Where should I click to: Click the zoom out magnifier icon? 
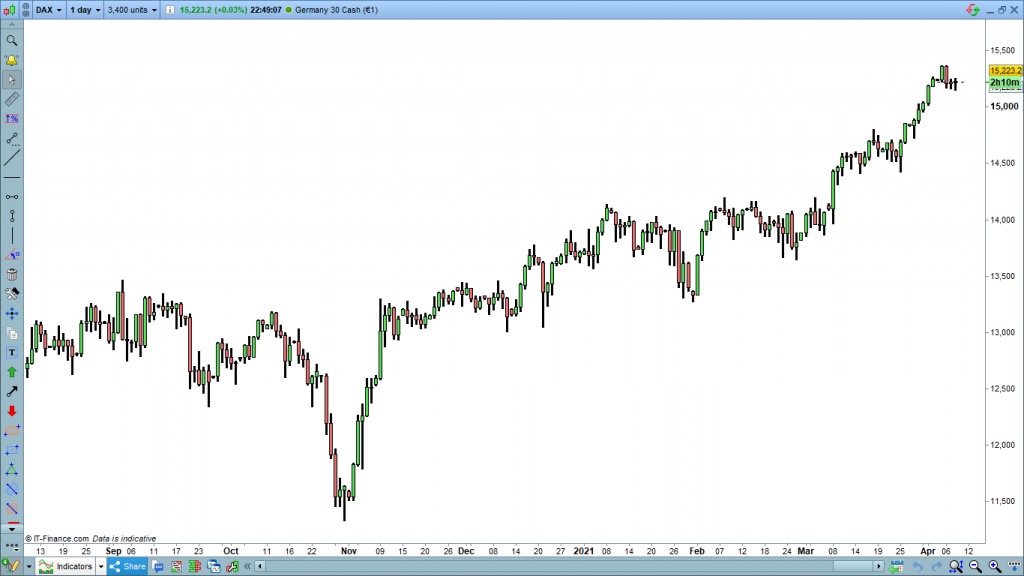[x=975, y=567]
